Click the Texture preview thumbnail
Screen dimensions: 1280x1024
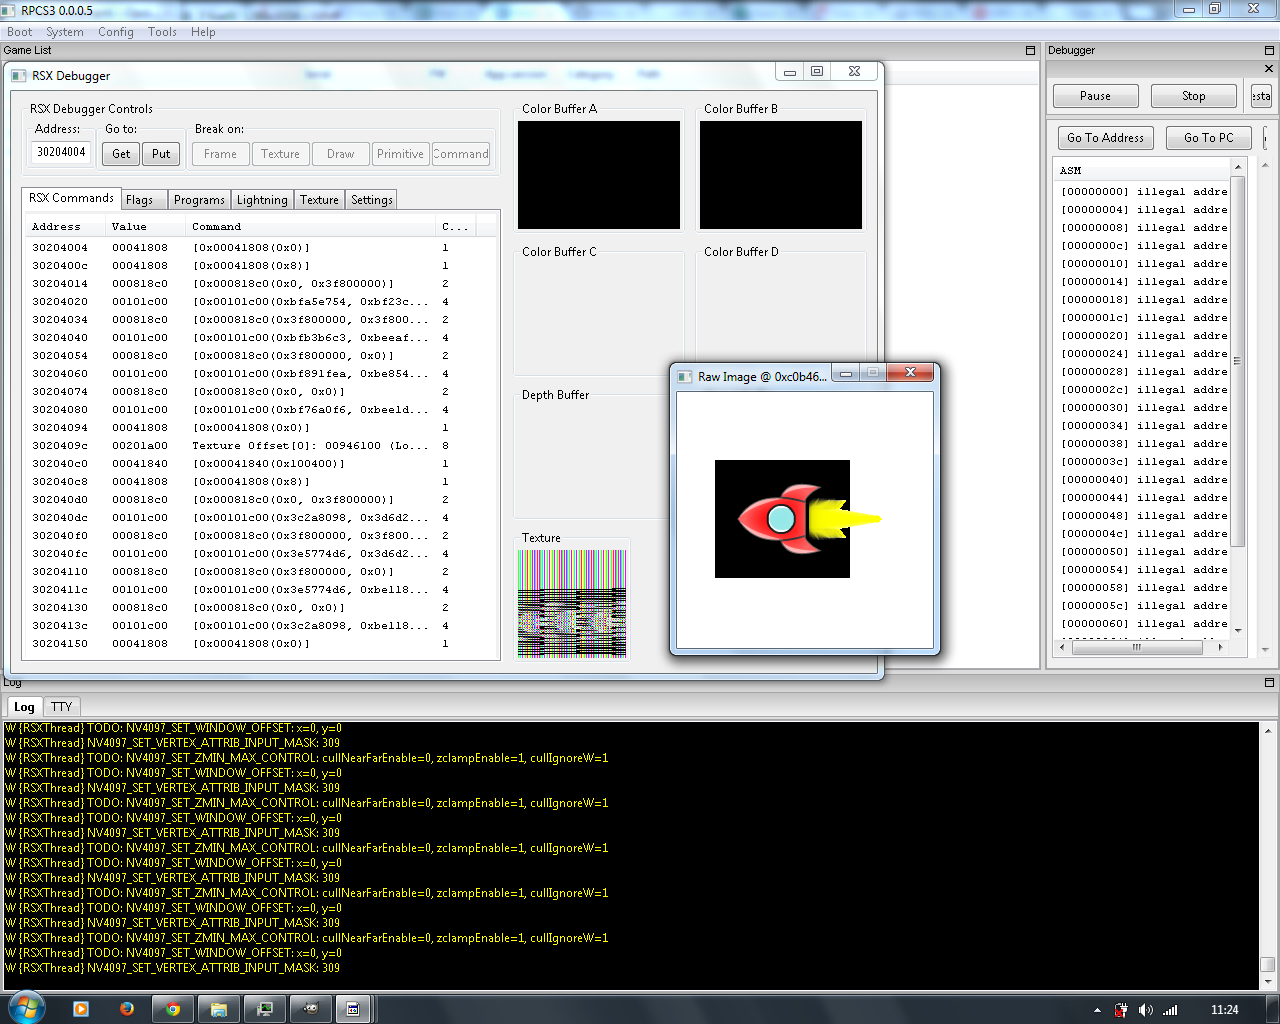coord(572,603)
